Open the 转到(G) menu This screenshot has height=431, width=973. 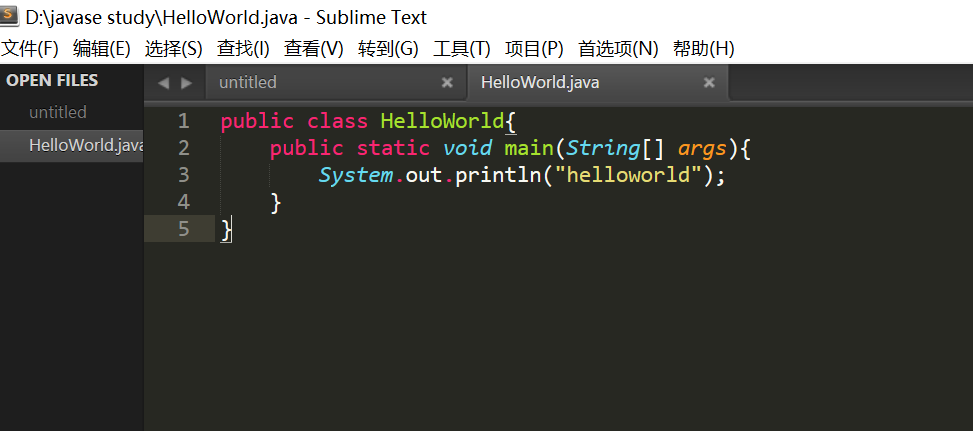point(388,49)
